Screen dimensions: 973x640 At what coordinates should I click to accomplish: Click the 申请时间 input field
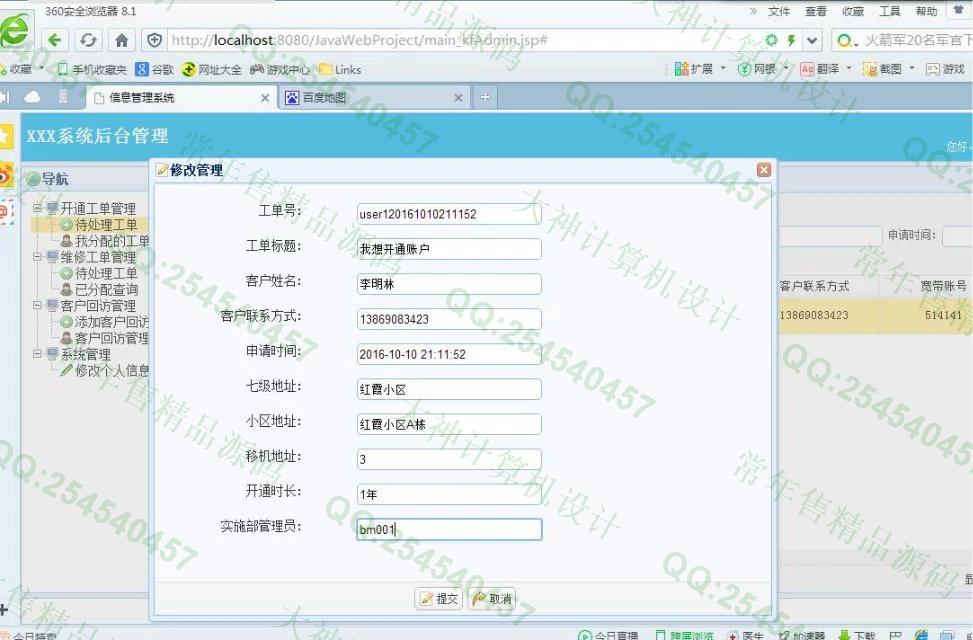coord(449,354)
